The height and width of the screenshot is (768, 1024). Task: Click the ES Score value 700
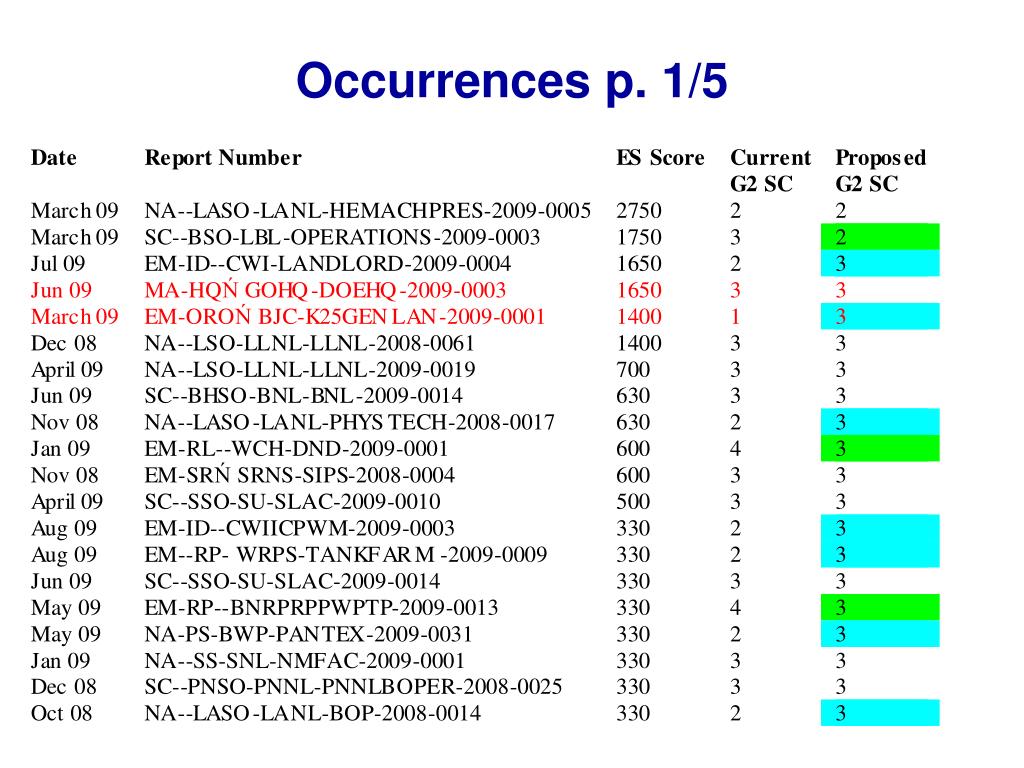tap(633, 370)
